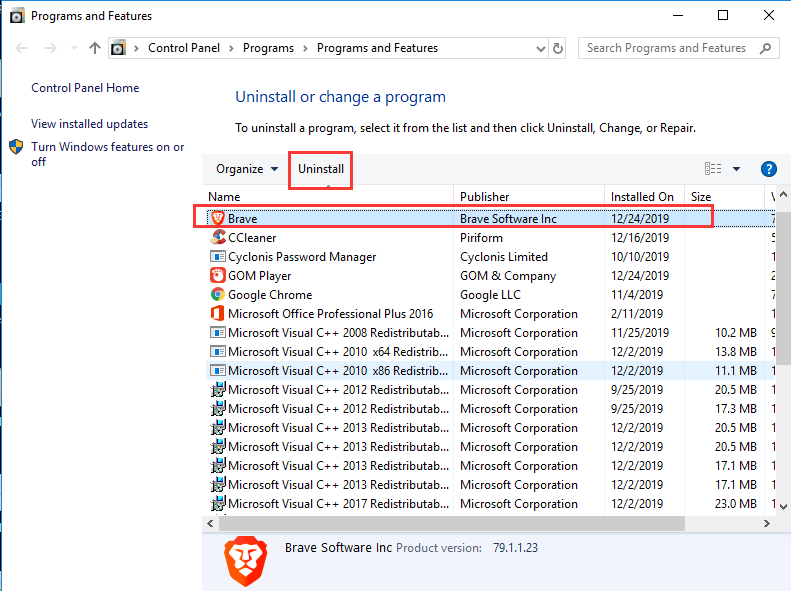Click the Google LLC publisher cell
The height and width of the screenshot is (591, 791).
point(490,294)
